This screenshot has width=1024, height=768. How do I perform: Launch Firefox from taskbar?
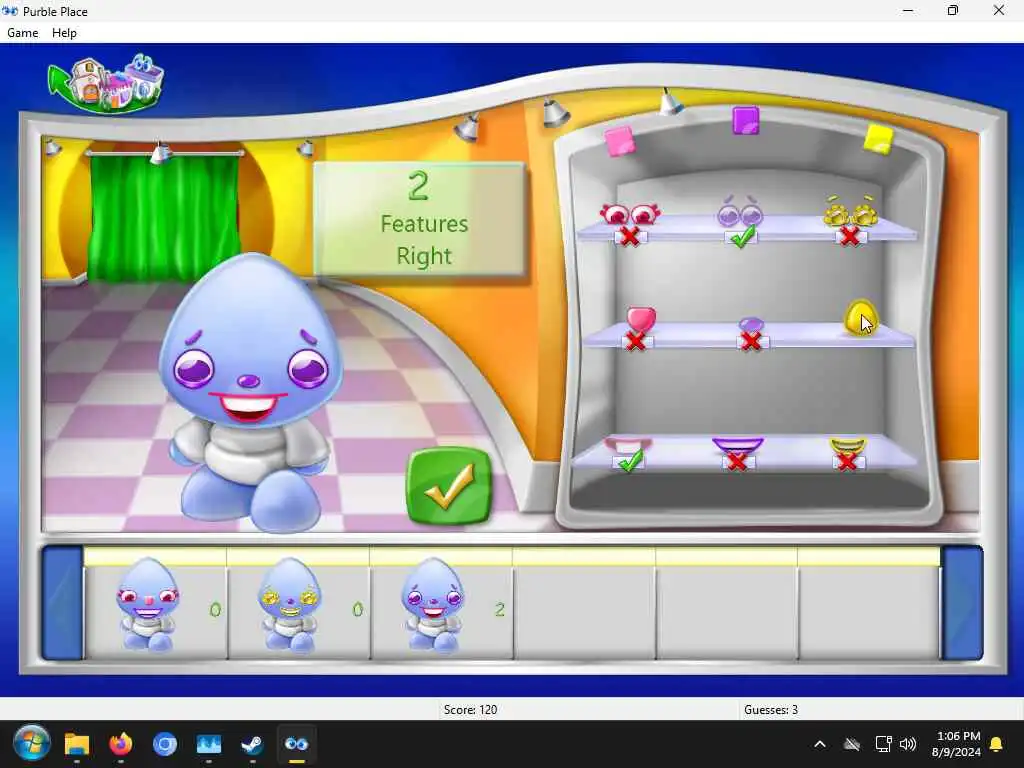point(120,744)
